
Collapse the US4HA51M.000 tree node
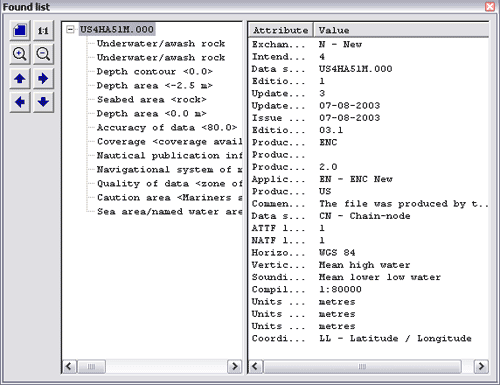pos(70,29)
